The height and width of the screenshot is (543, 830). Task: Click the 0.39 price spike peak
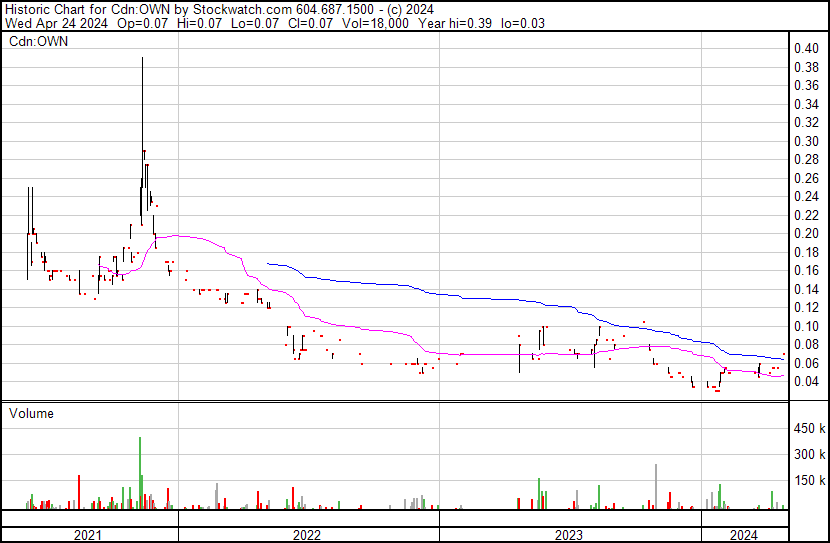(142, 58)
